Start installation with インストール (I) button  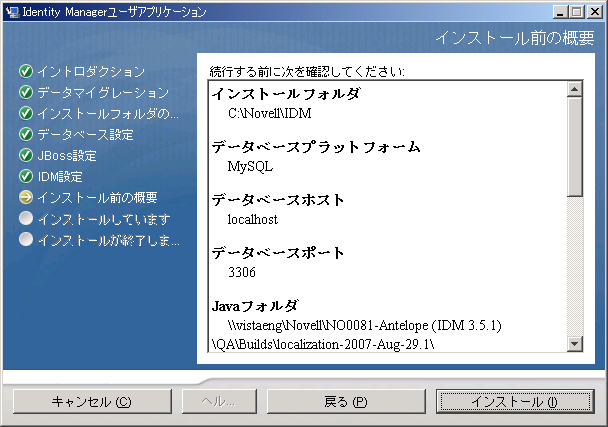pyautogui.click(x=515, y=402)
